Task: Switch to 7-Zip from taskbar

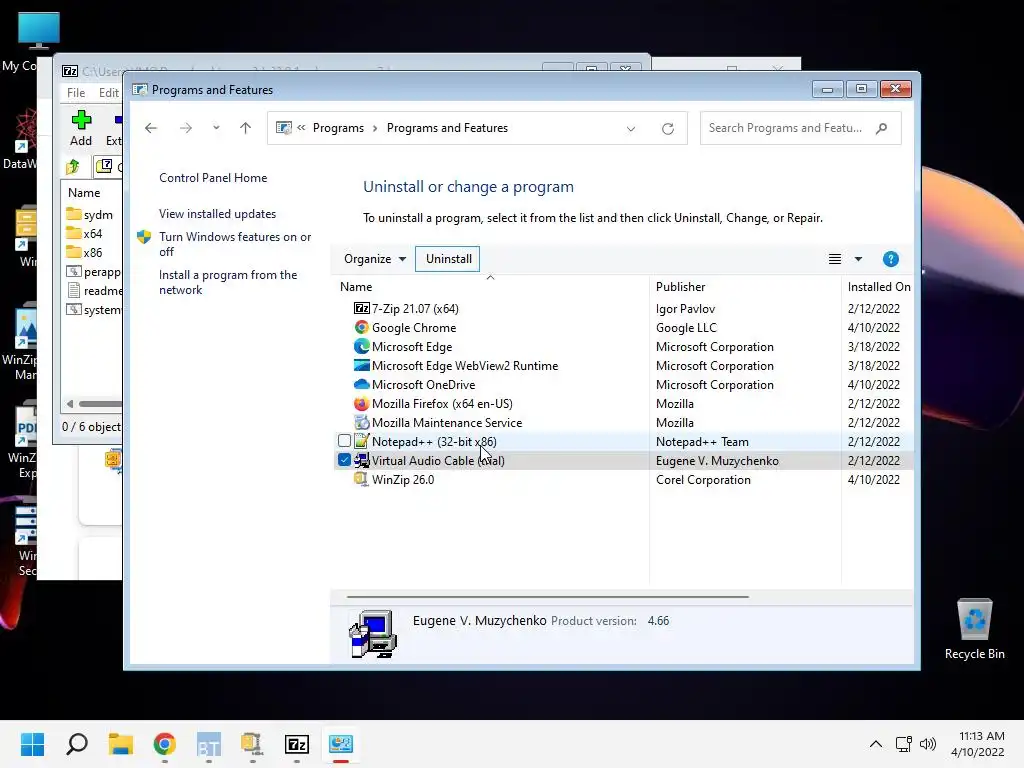Action: (296, 744)
